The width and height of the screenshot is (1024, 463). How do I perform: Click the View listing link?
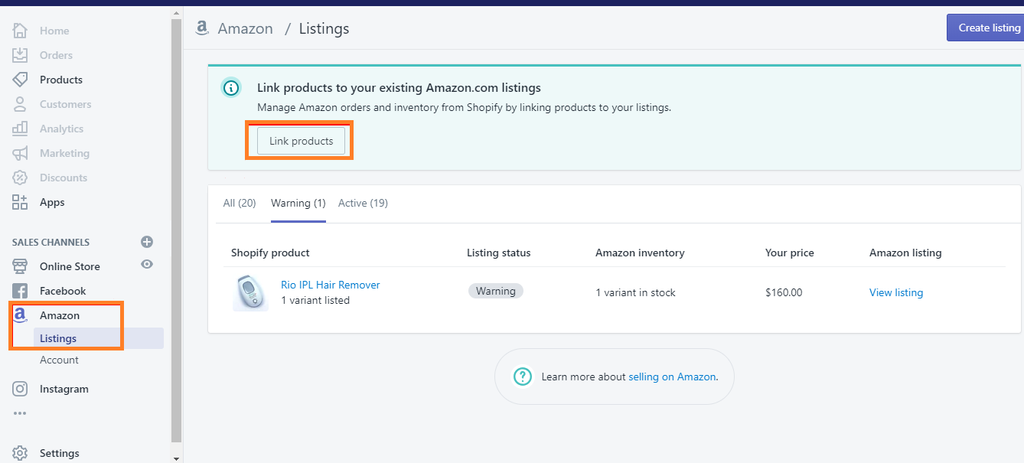896,293
